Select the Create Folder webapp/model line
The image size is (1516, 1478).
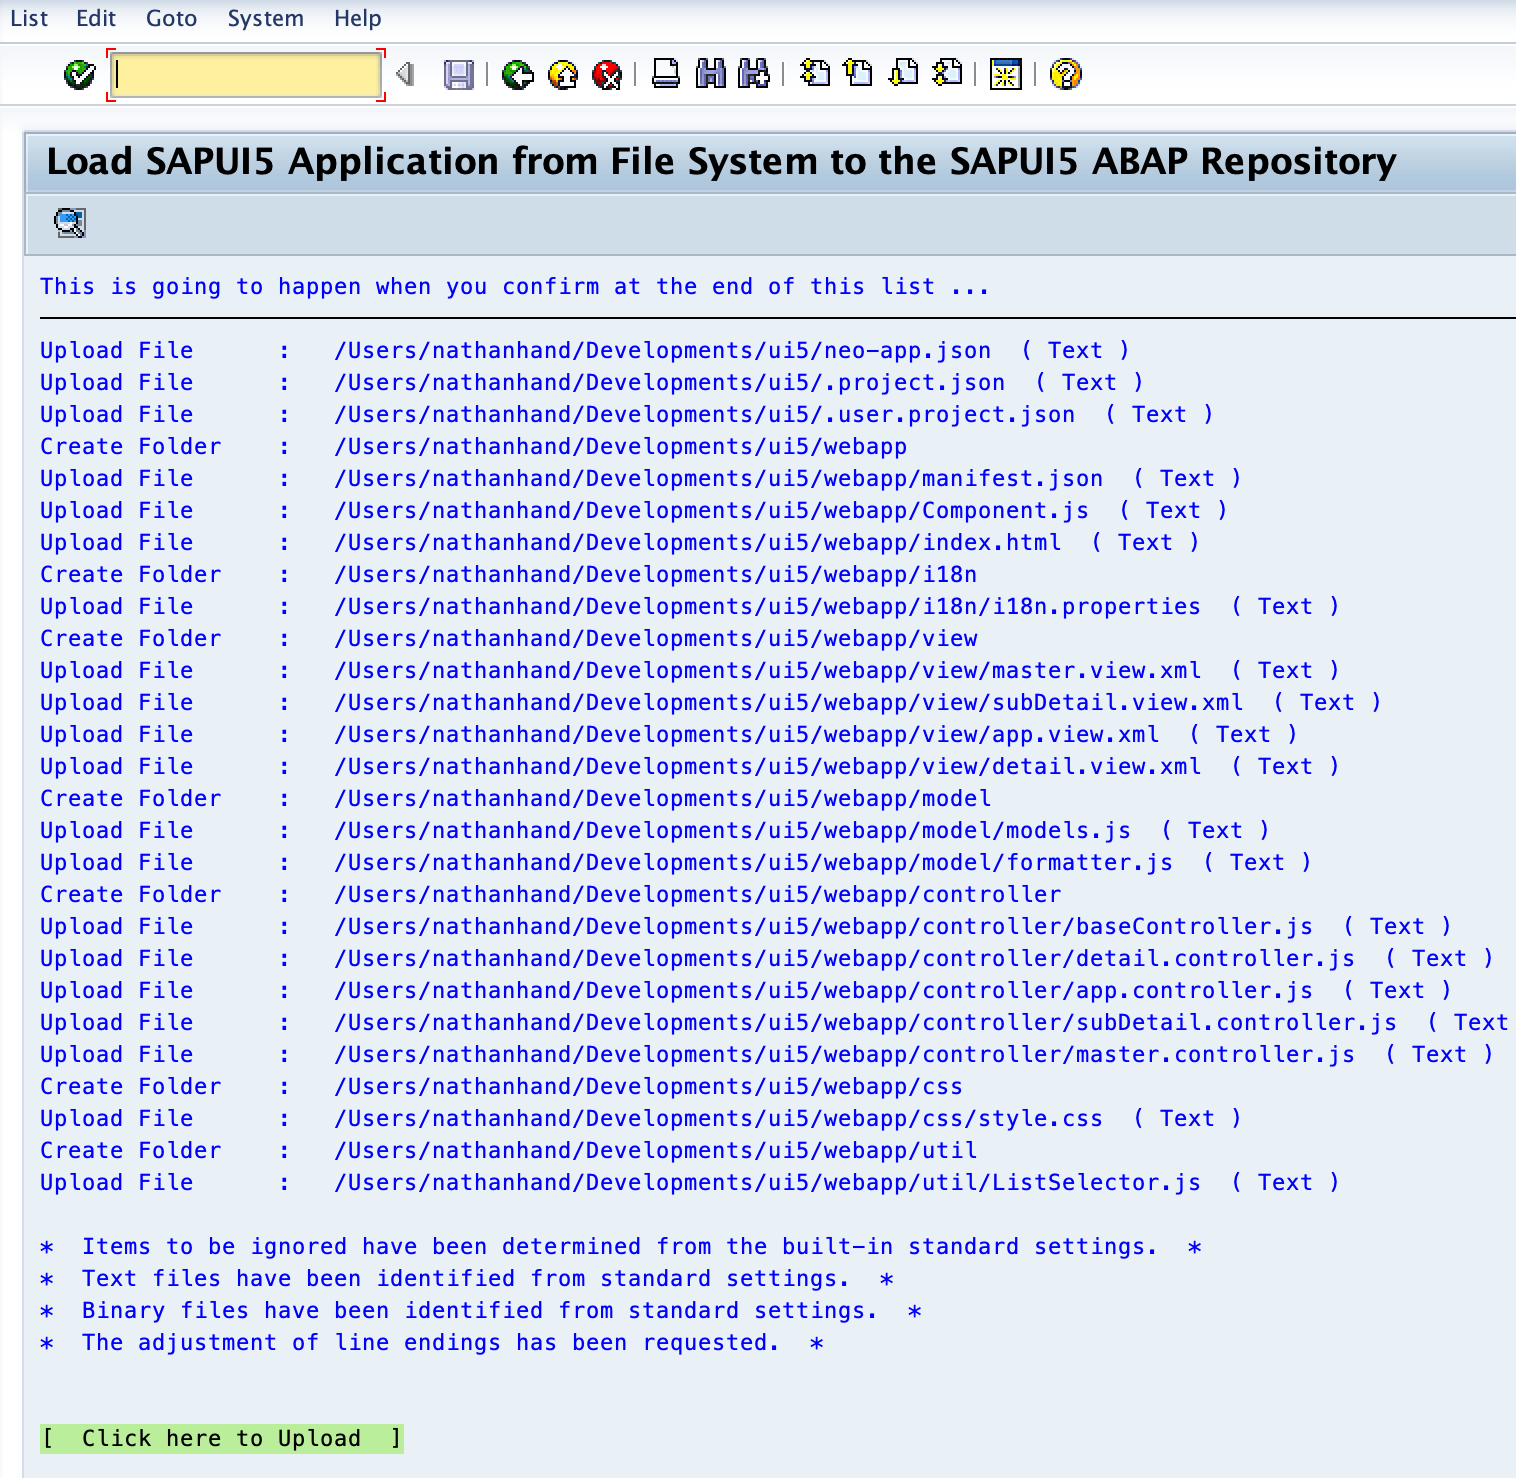point(516,798)
